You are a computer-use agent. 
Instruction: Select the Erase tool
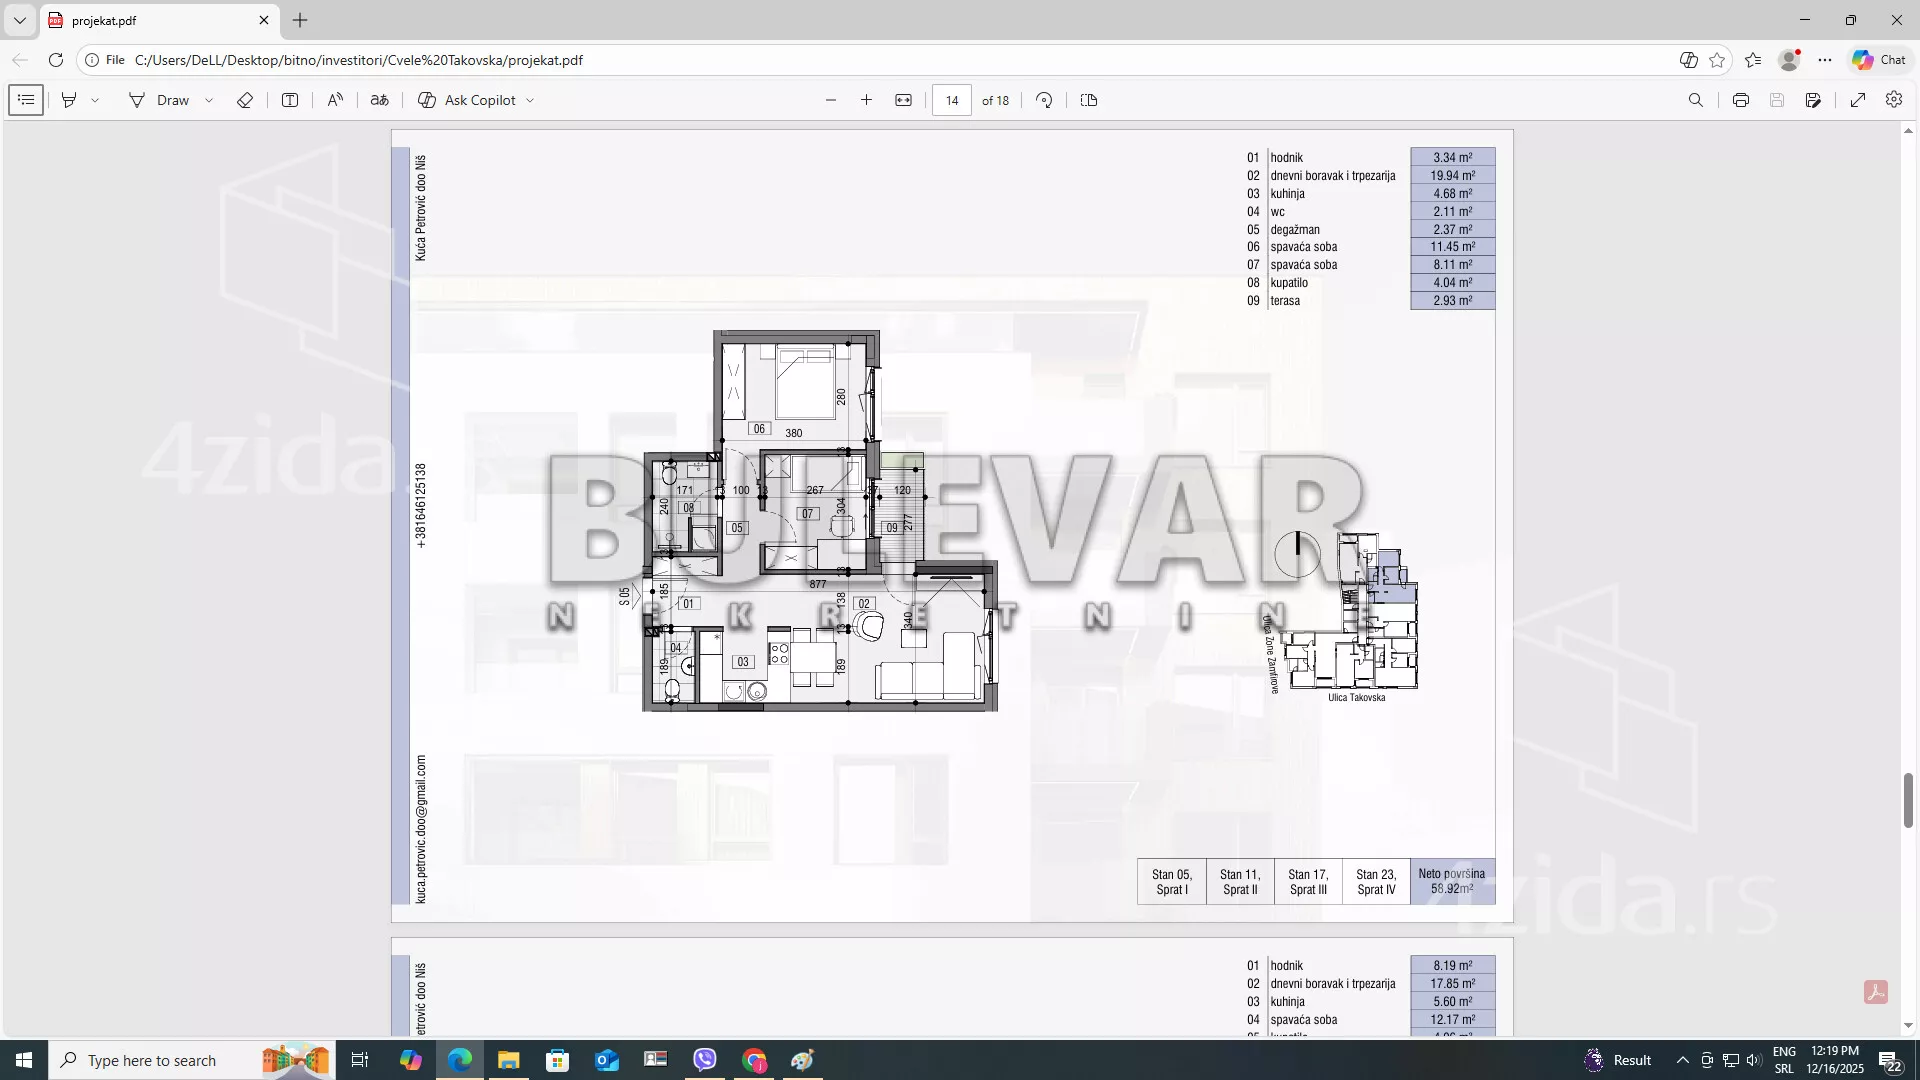[245, 100]
